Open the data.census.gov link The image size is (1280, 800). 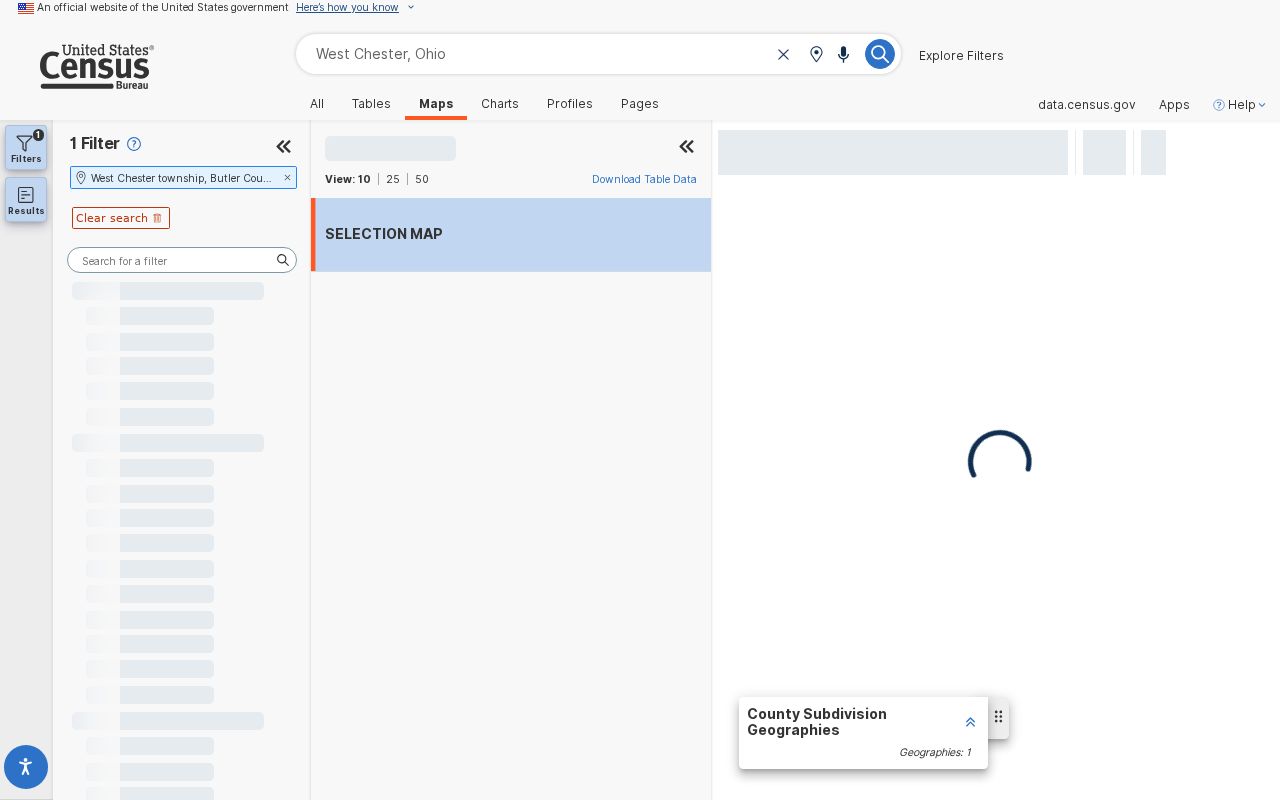1086,104
